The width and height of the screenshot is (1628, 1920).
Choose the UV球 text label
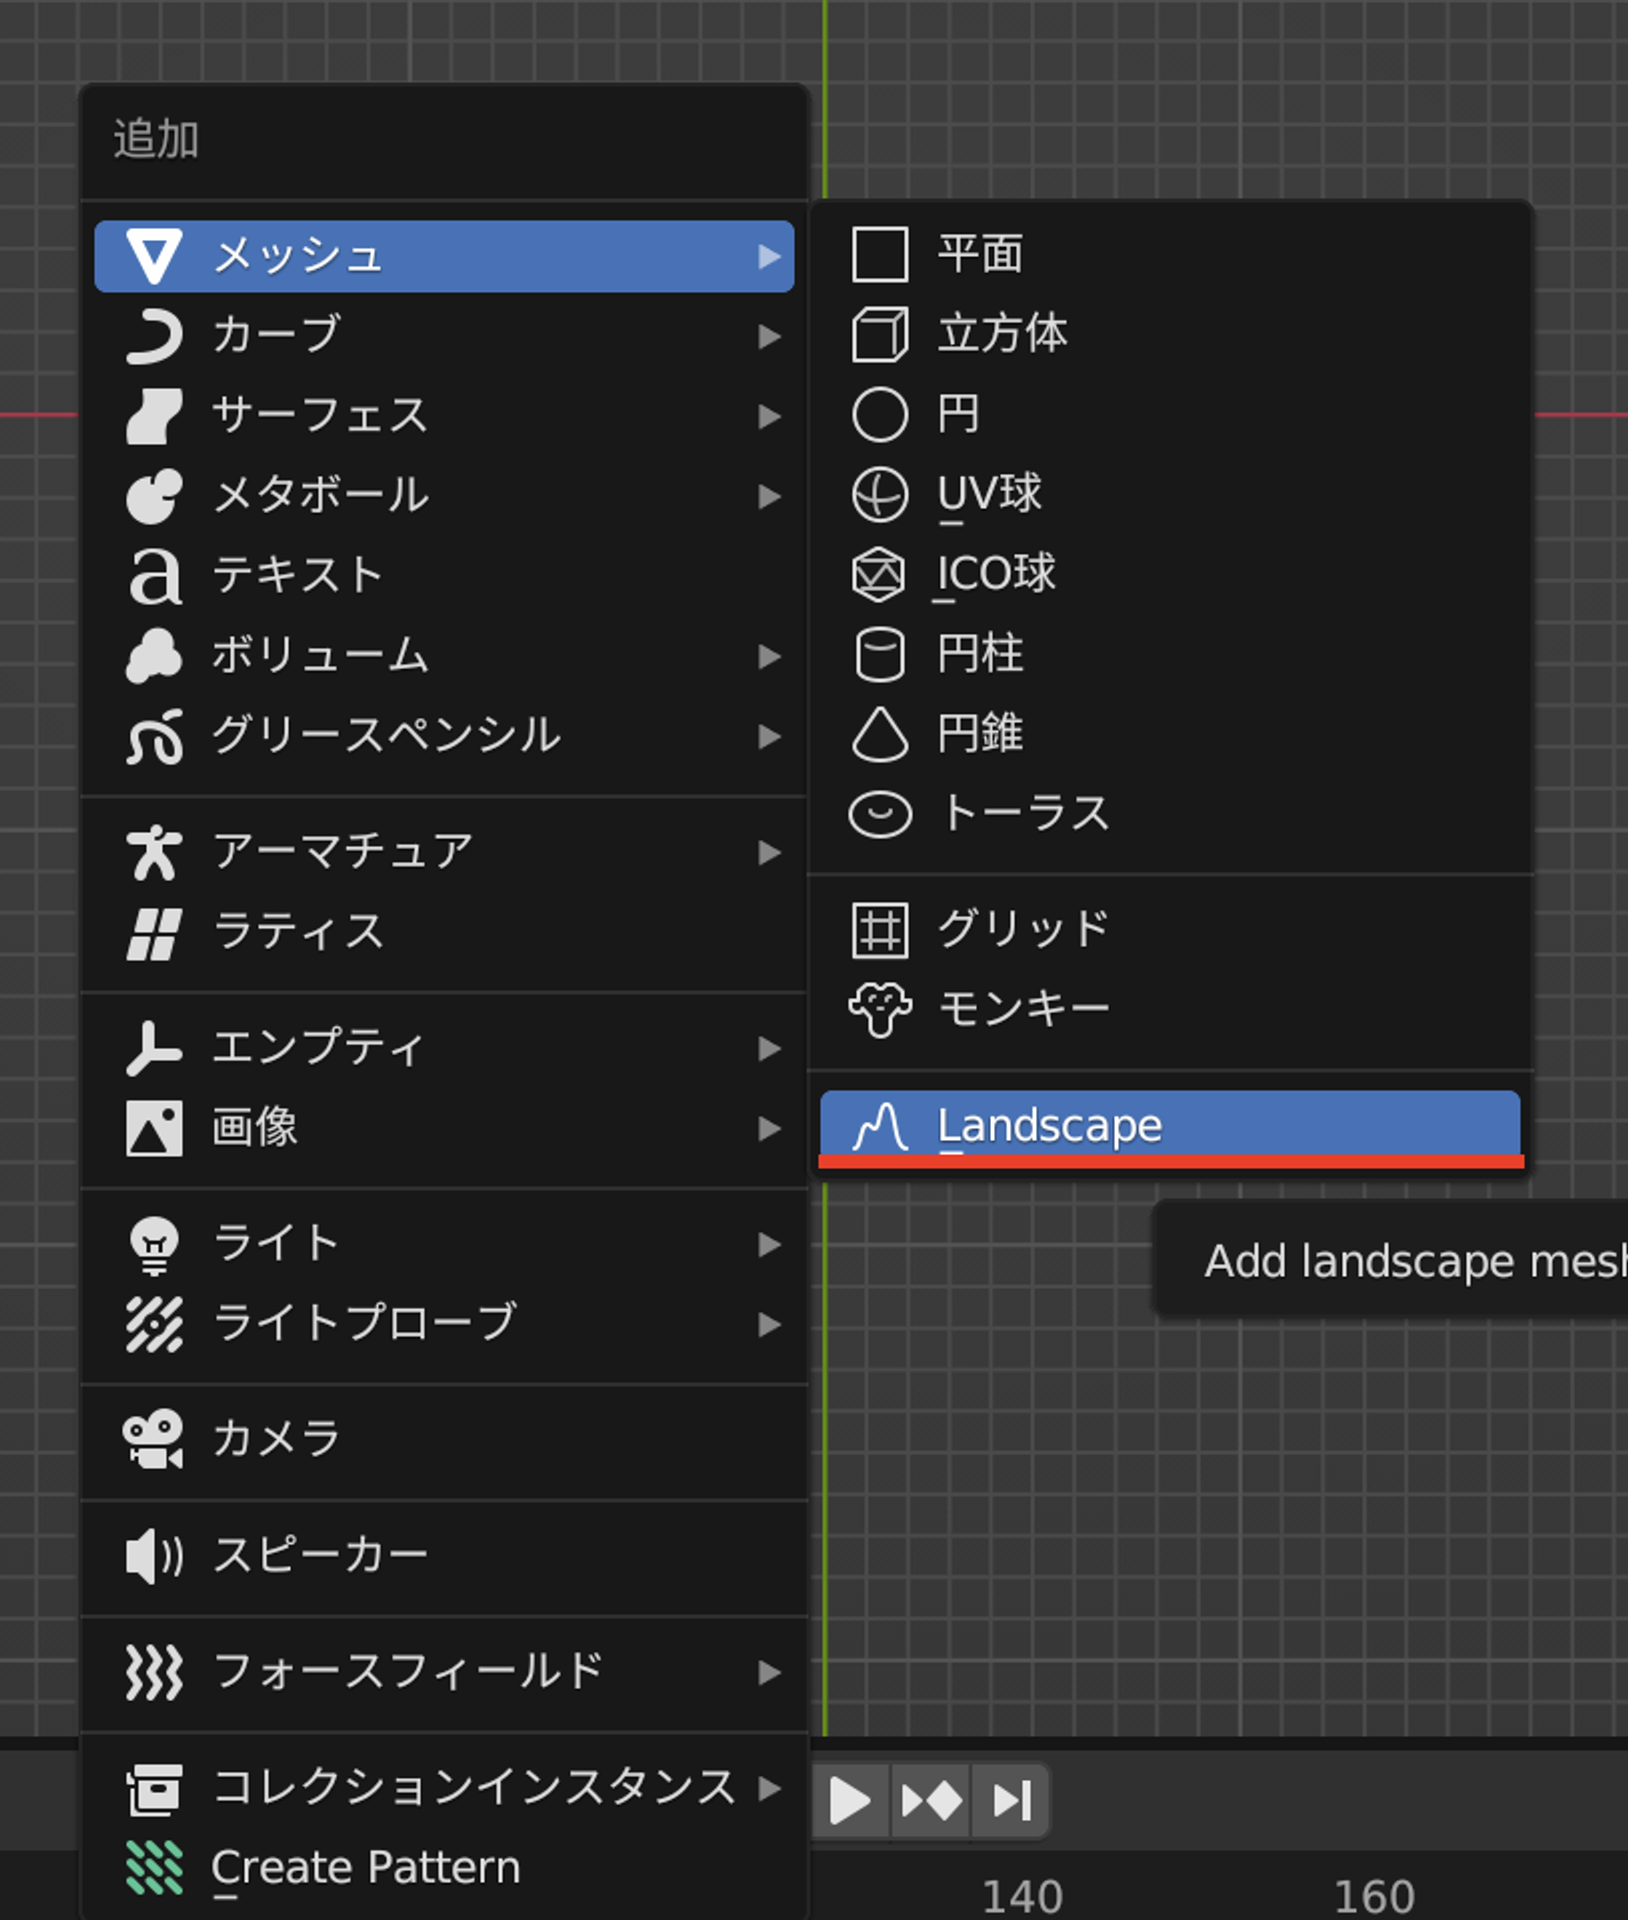click(x=990, y=494)
